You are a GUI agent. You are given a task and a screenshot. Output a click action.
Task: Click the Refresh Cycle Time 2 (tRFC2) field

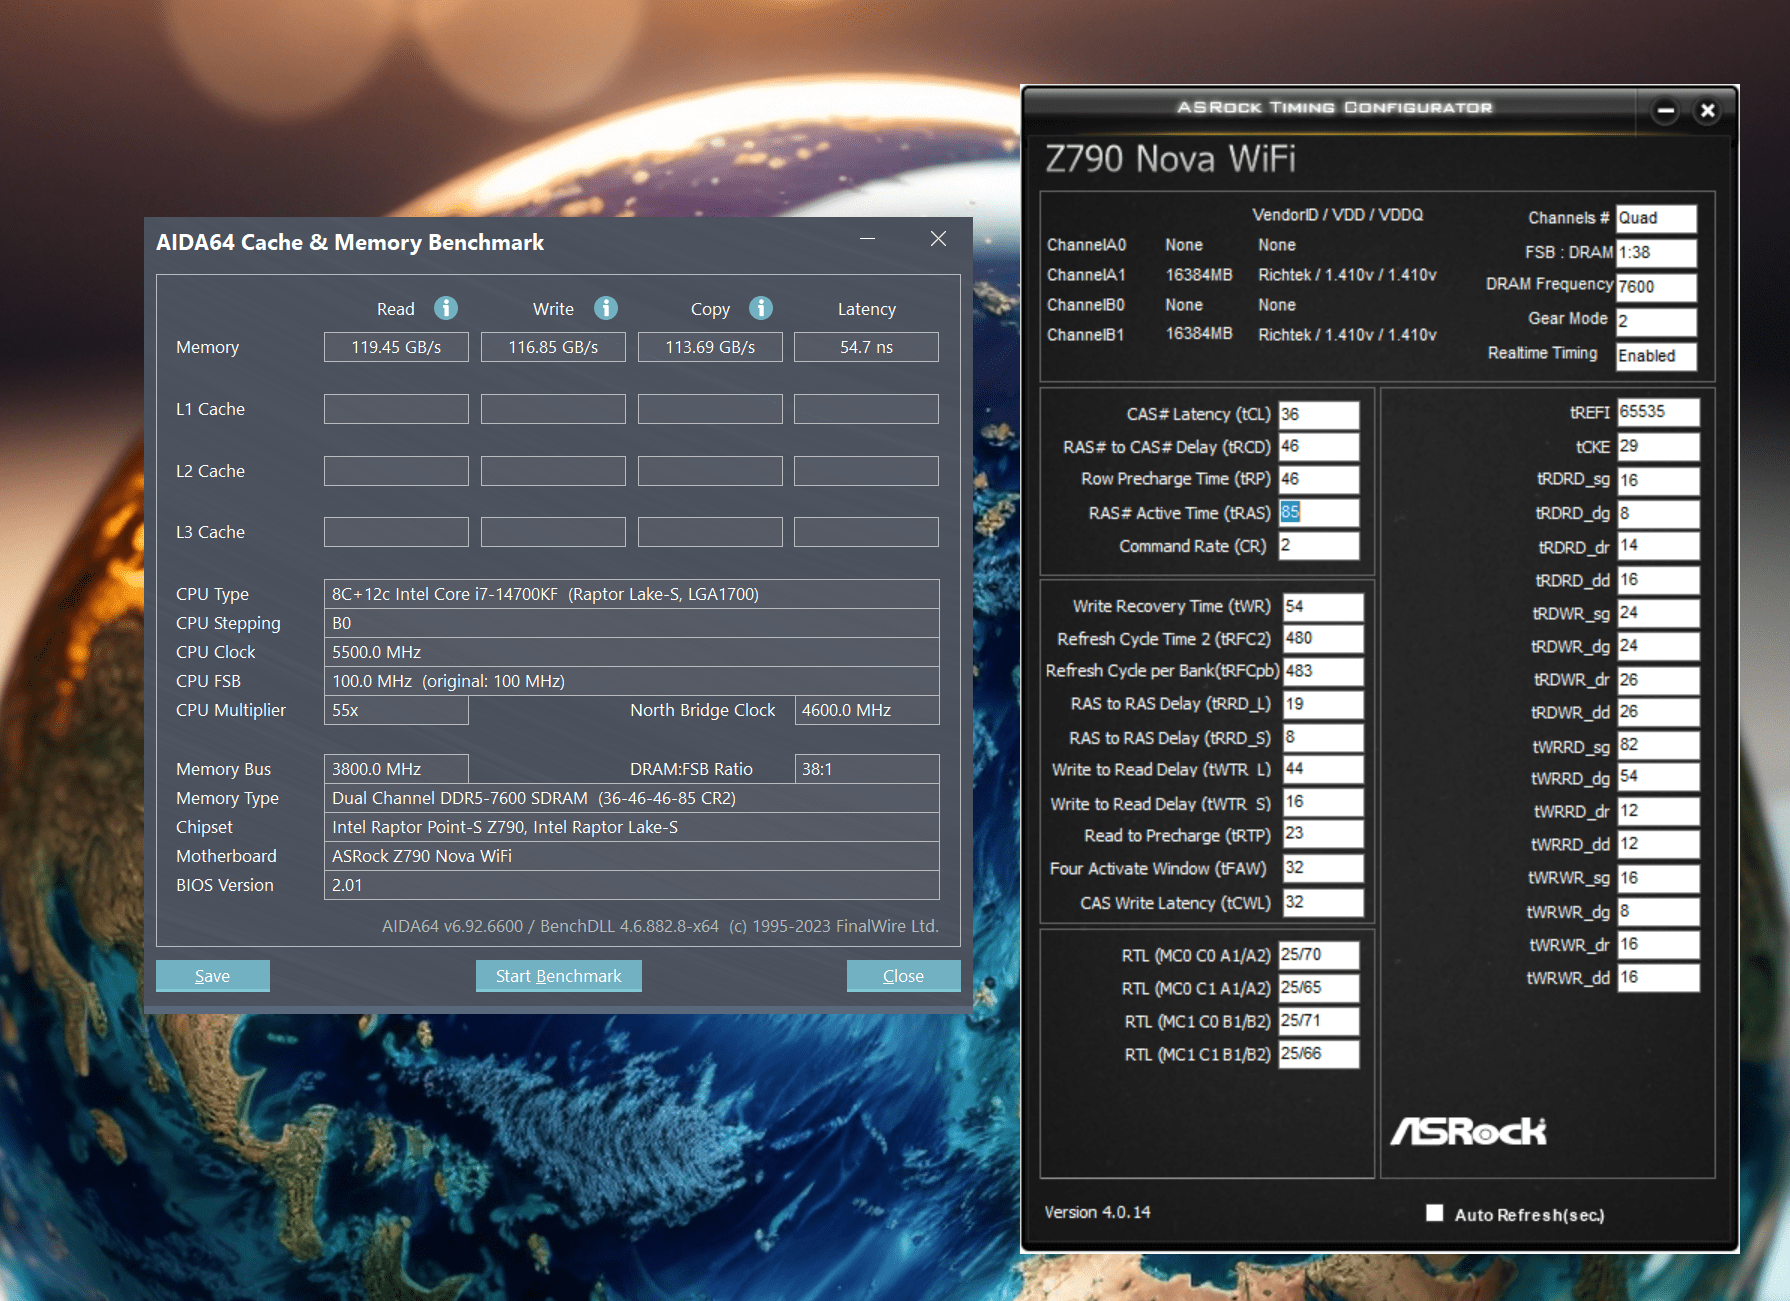click(1323, 638)
